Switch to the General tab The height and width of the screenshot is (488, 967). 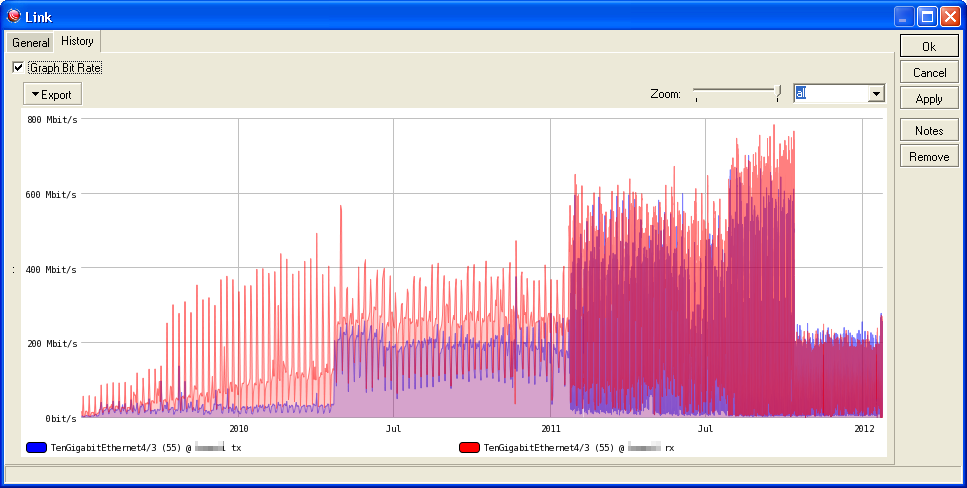[x=31, y=43]
